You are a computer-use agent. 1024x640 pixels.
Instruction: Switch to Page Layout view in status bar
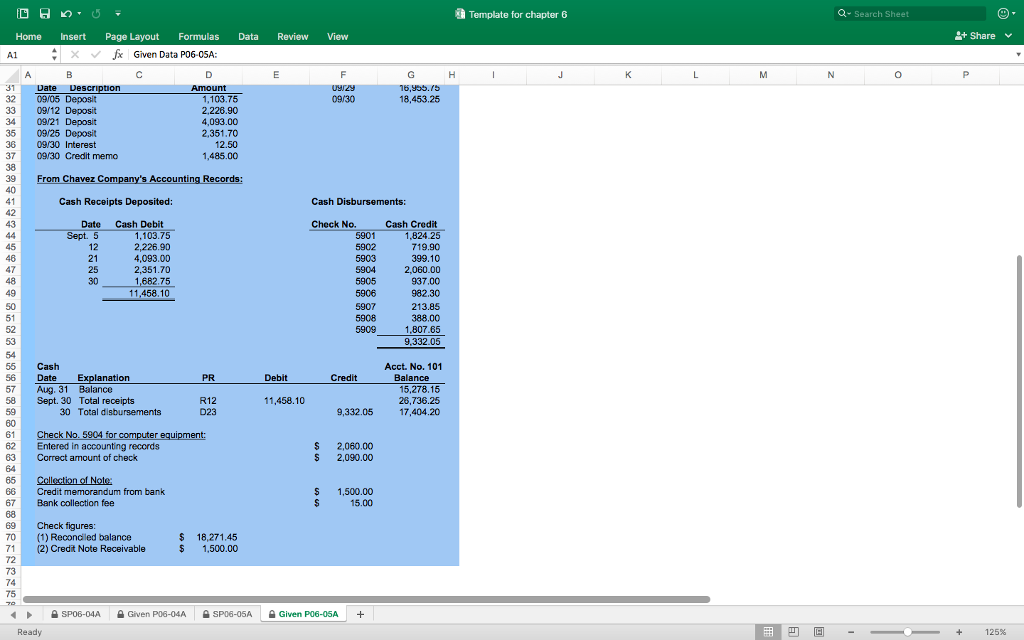coord(794,632)
